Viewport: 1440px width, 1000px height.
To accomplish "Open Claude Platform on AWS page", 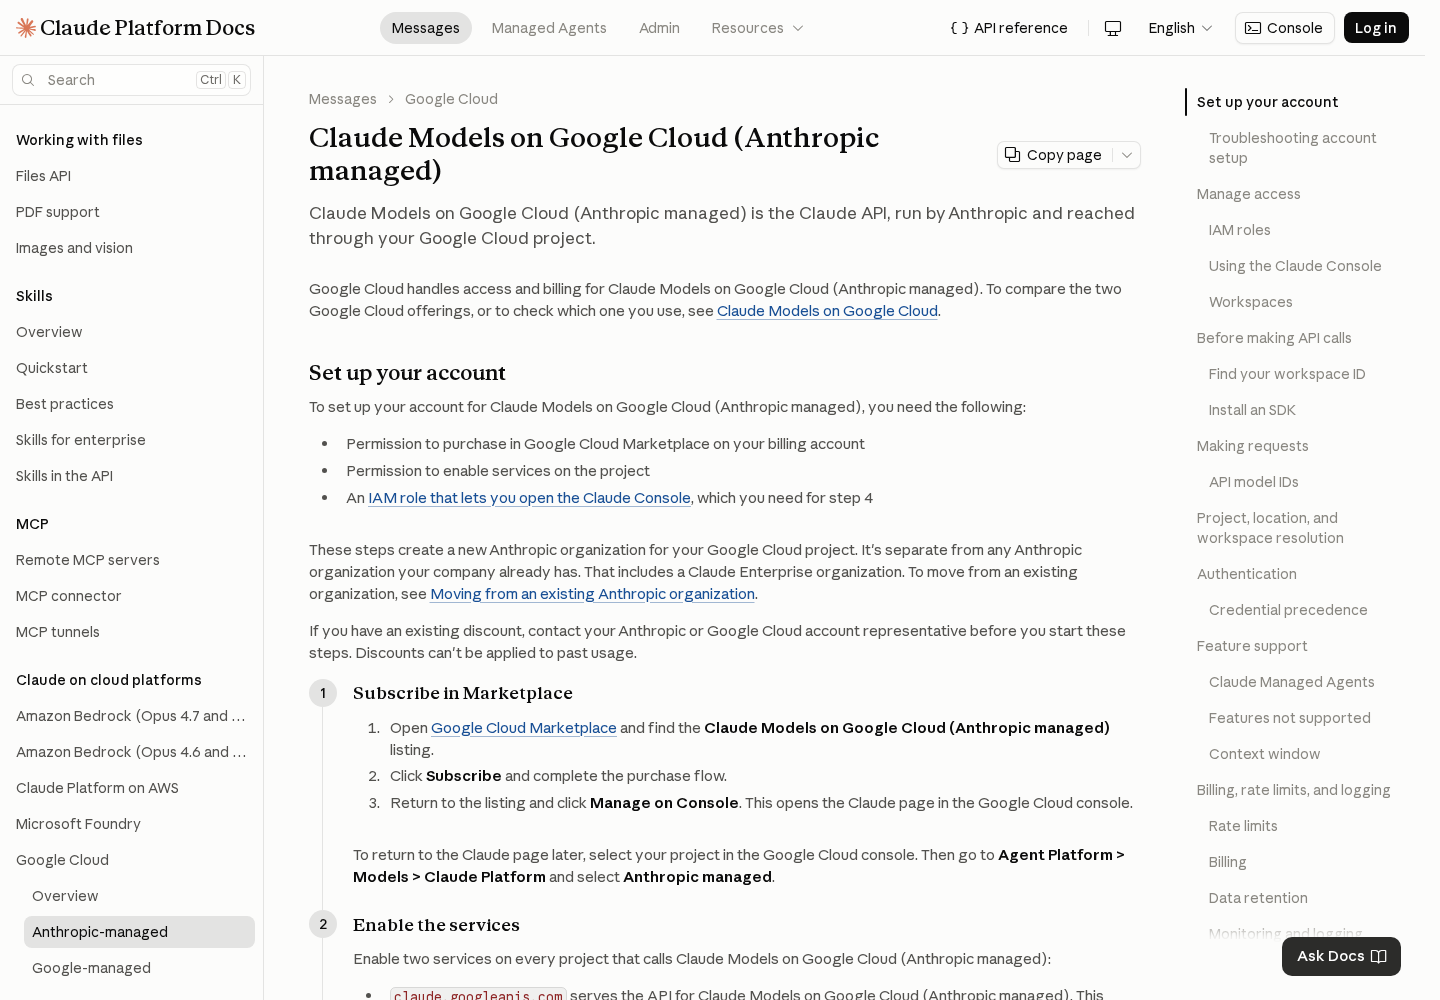I will 97,788.
